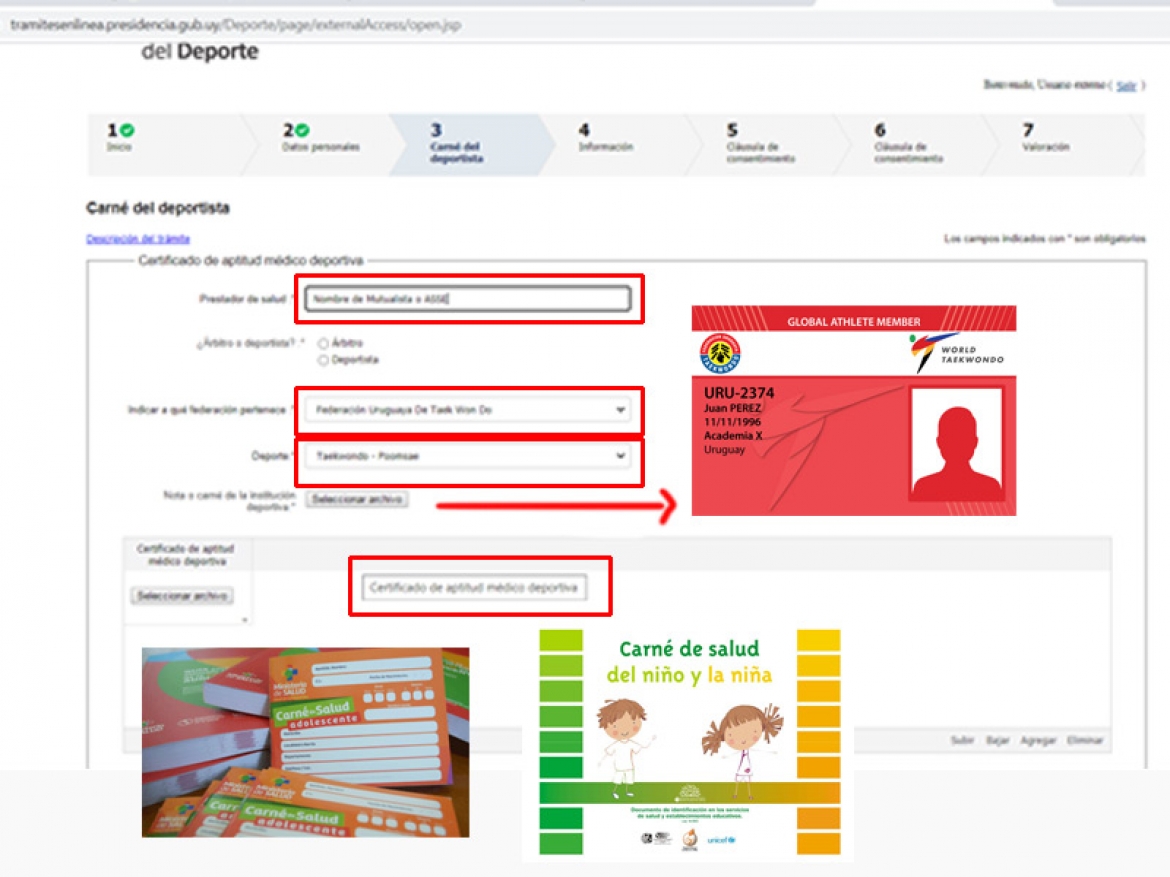Click the Agregar button in the table footer
1170x877 pixels.
pyautogui.click(x=1038, y=741)
